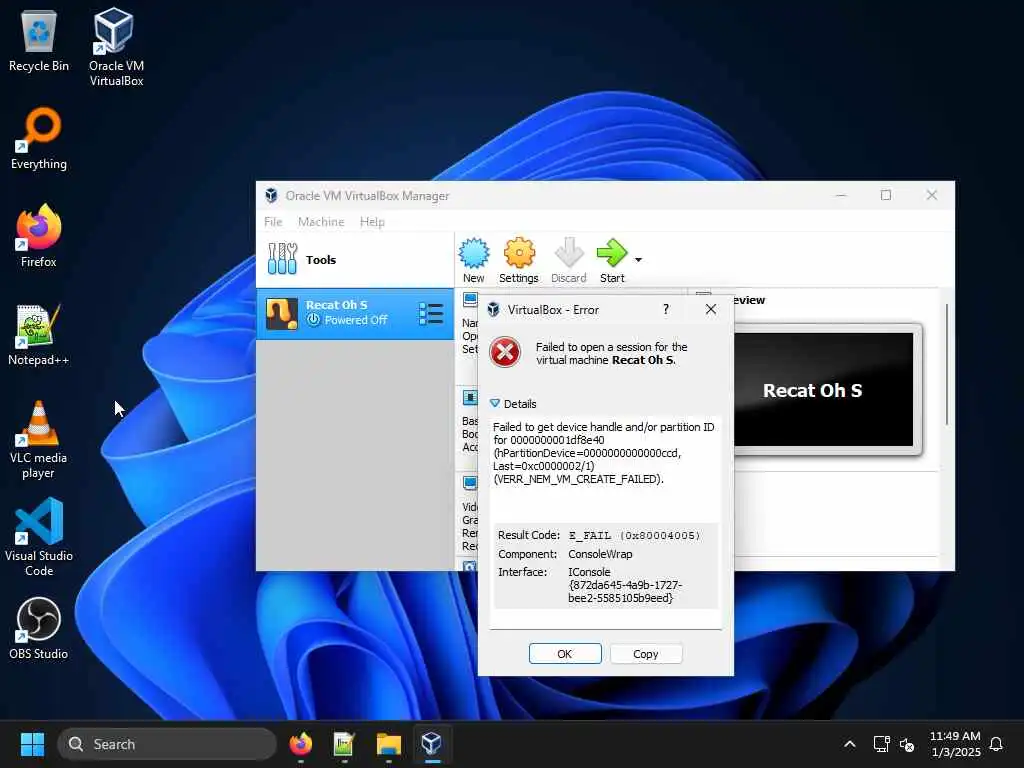This screenshot has height=768, width=1024.
Task: Open Firefox from the taskbar
Action: pos(300,744)
